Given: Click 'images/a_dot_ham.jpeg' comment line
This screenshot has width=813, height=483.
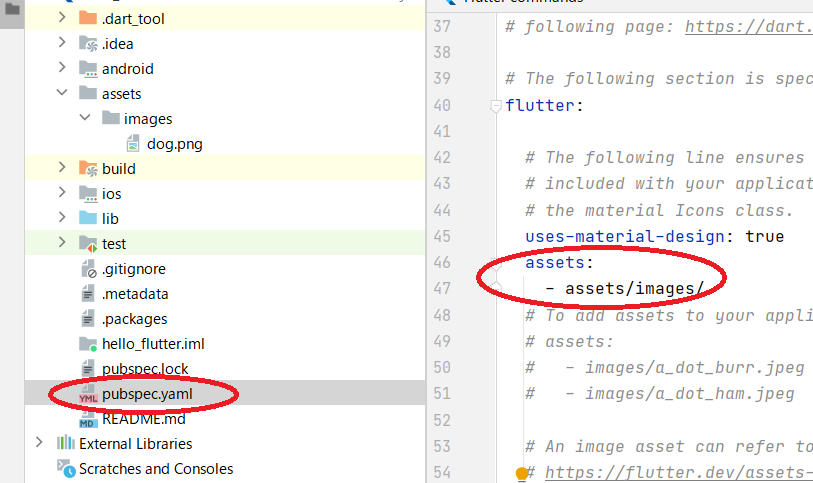Looking at the screenshot, I should coord(690,393).
